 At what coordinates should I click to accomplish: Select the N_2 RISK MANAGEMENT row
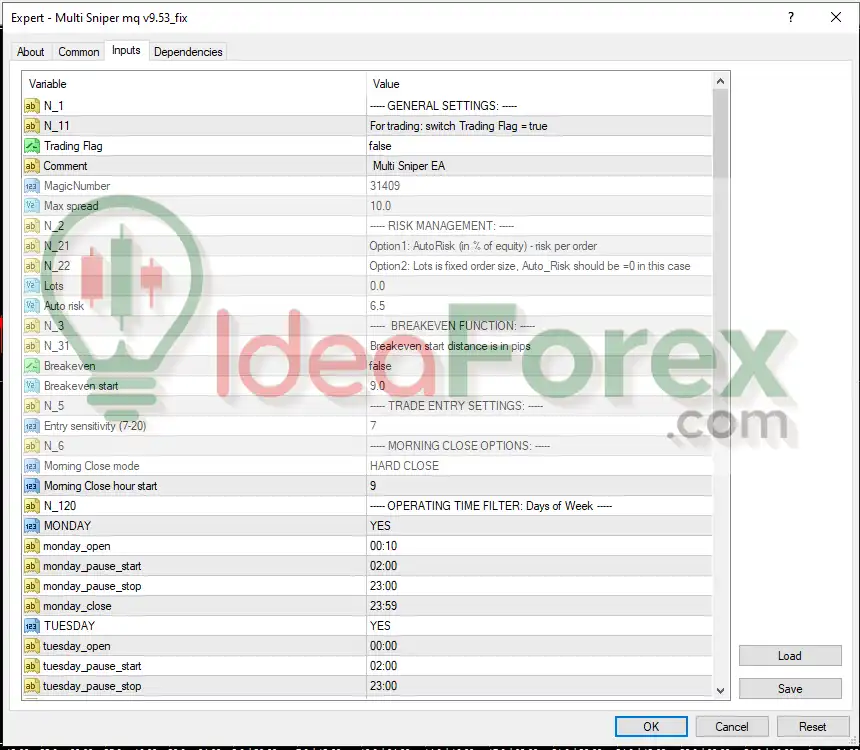(x=367, y=226)
